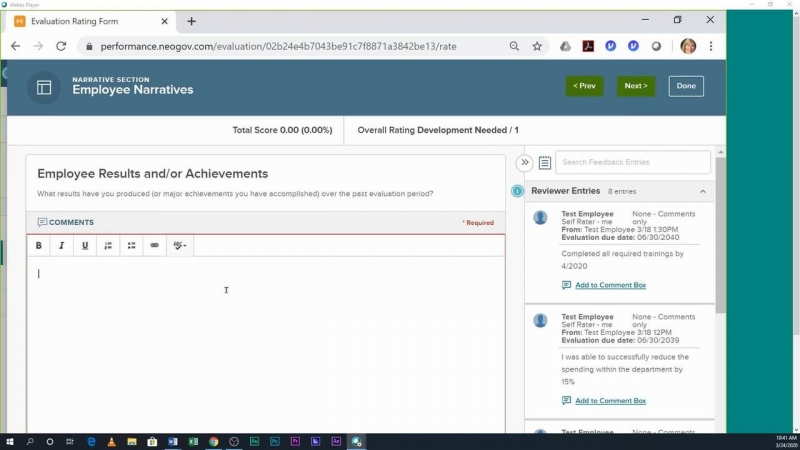Image resolution: width=800 pixels, height=450 pixels.
Task: Click the Next button
Action: tap(635, 86)
